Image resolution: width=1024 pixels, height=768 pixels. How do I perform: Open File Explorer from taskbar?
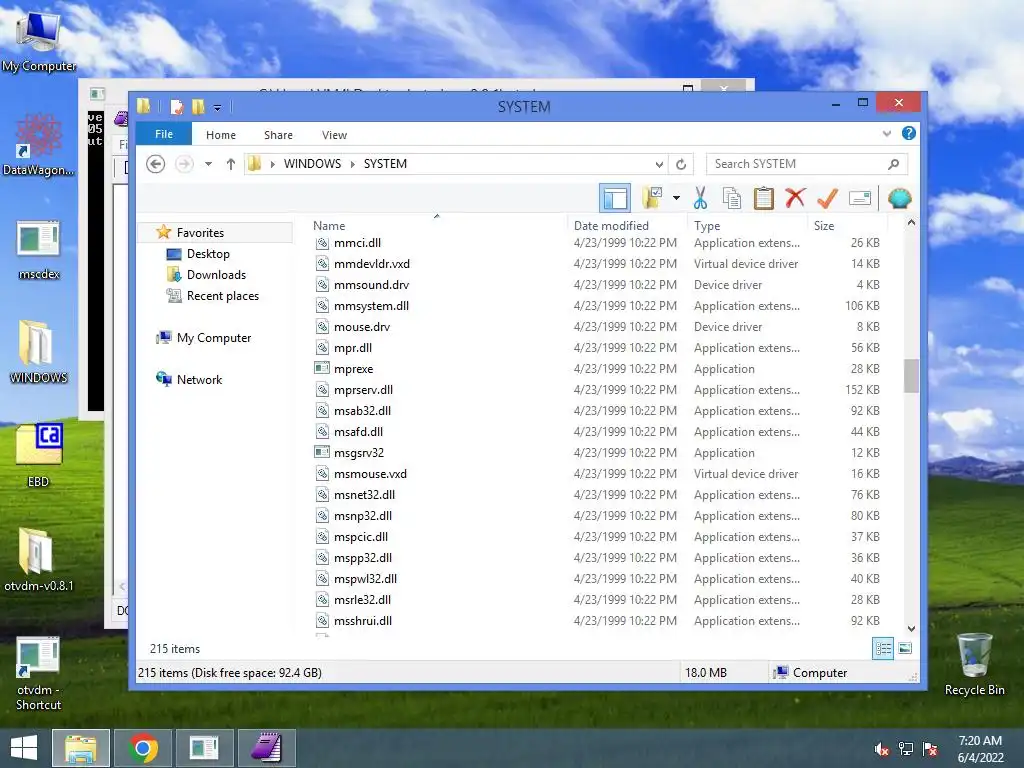click(x=80, y=748)
